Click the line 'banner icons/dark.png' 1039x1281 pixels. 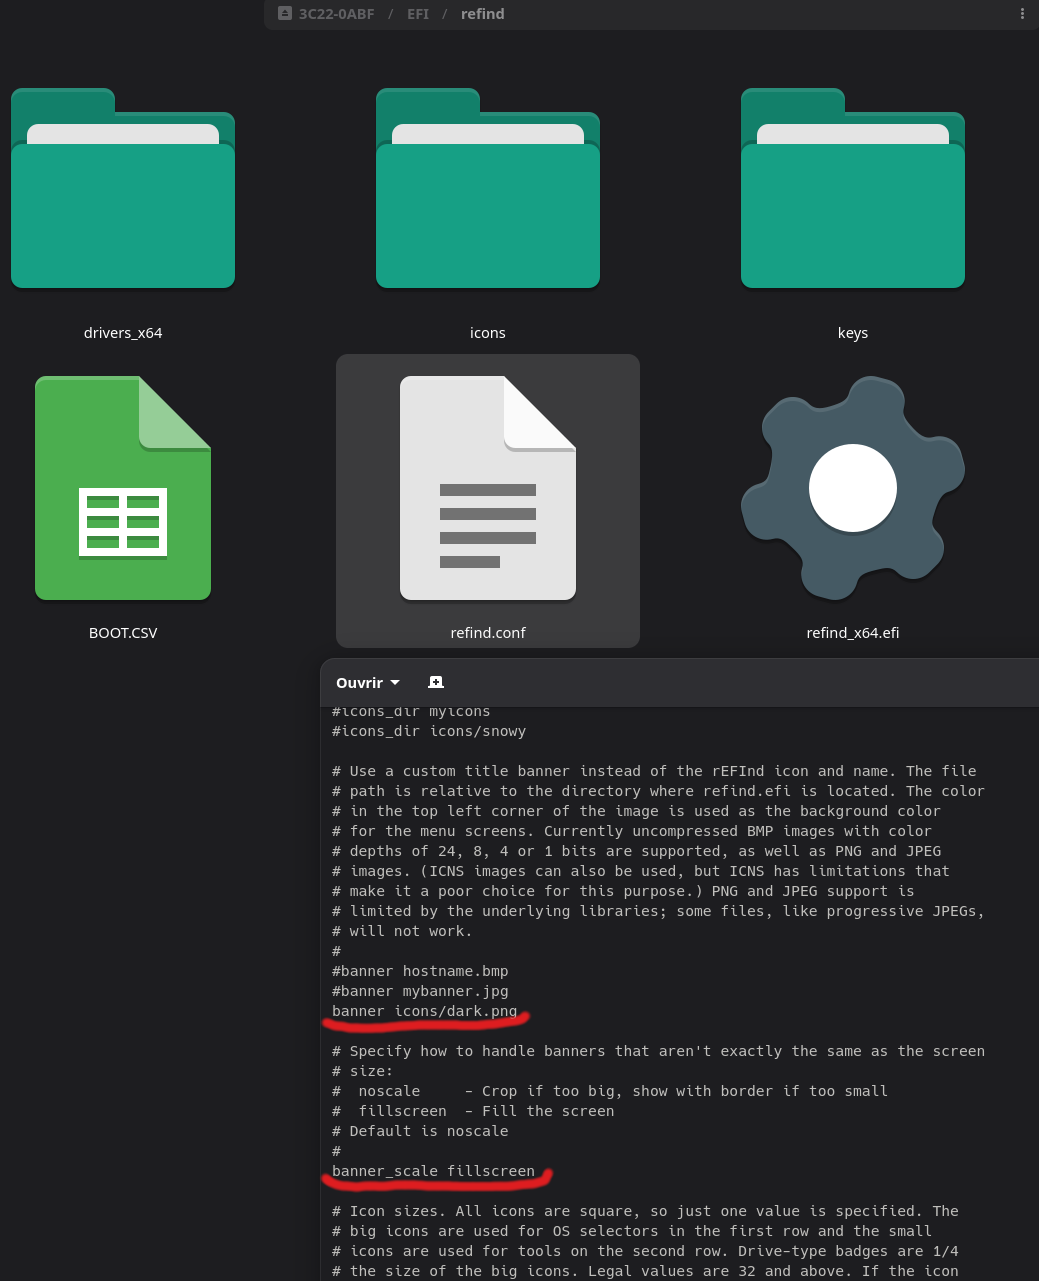425,1011
